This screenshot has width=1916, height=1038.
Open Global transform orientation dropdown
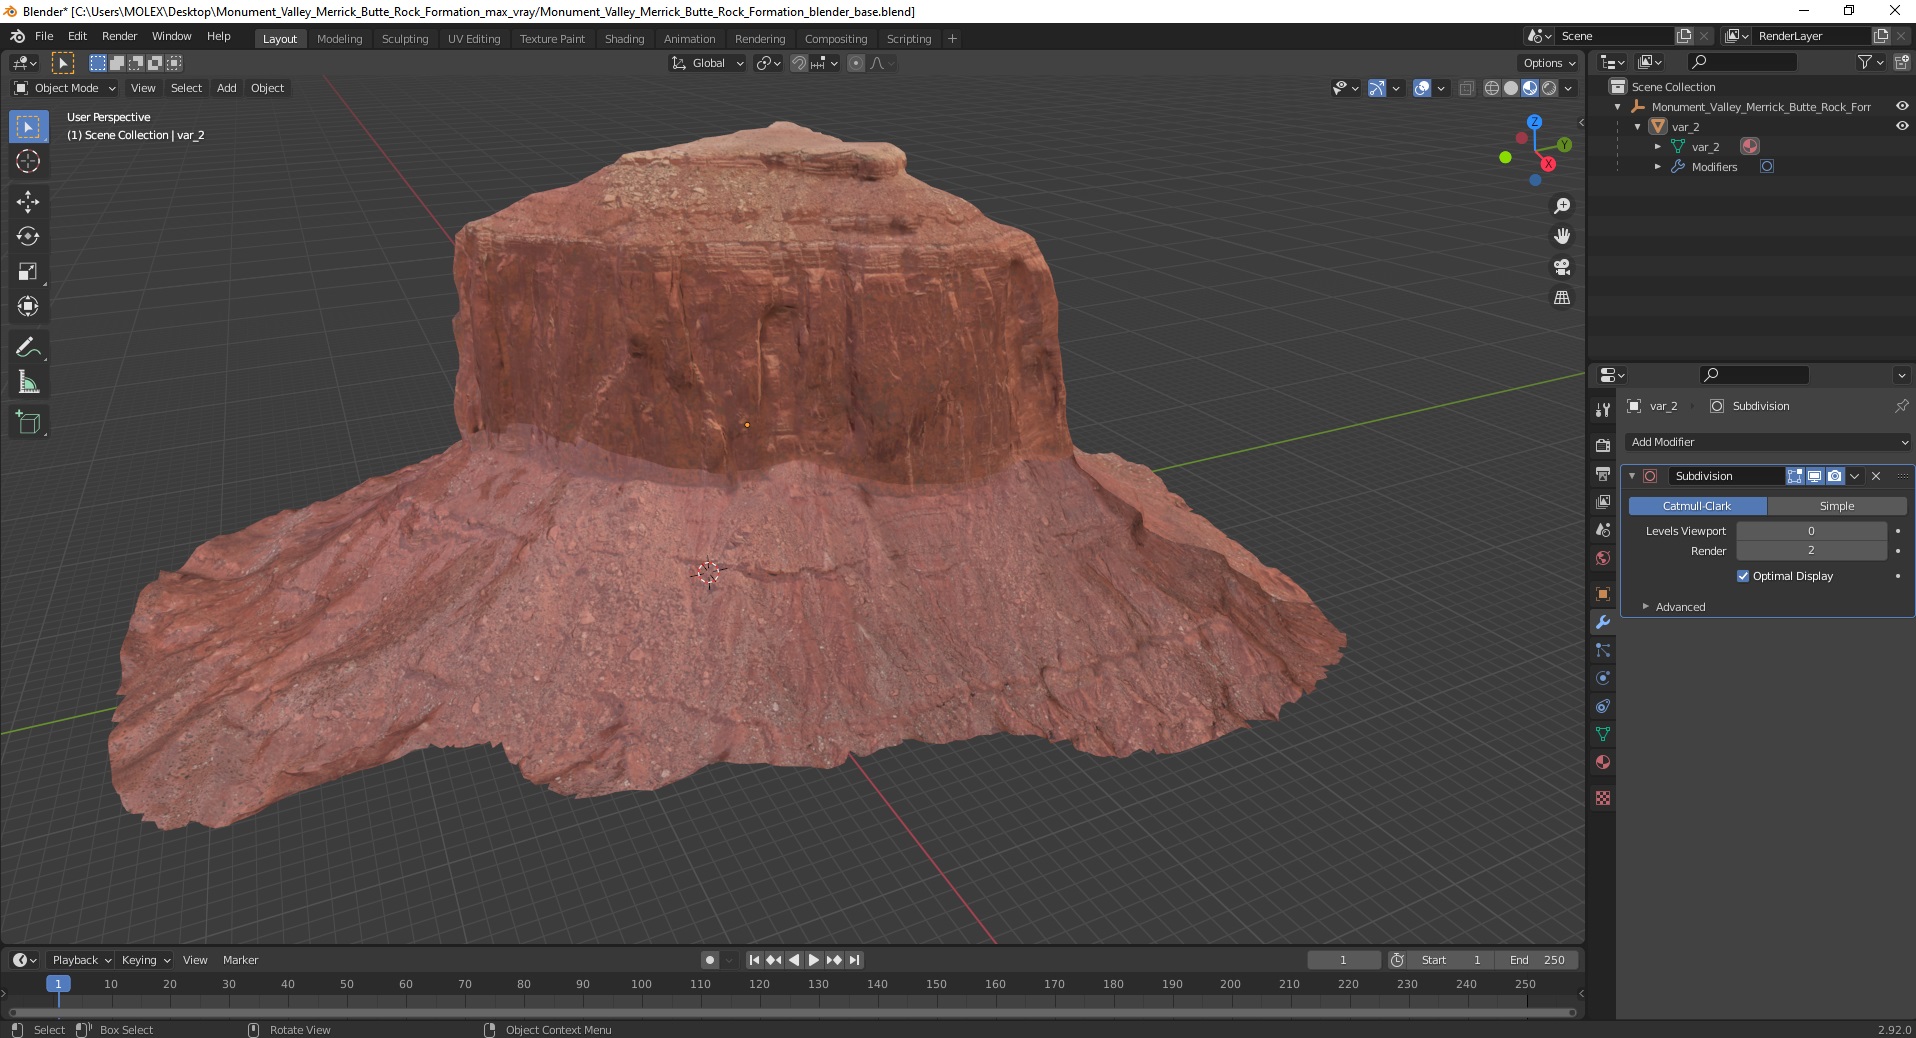pos(708,63)
